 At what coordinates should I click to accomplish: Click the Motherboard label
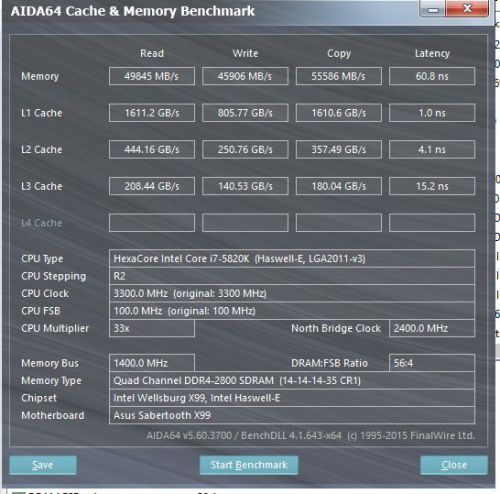[x=53, y=415]
